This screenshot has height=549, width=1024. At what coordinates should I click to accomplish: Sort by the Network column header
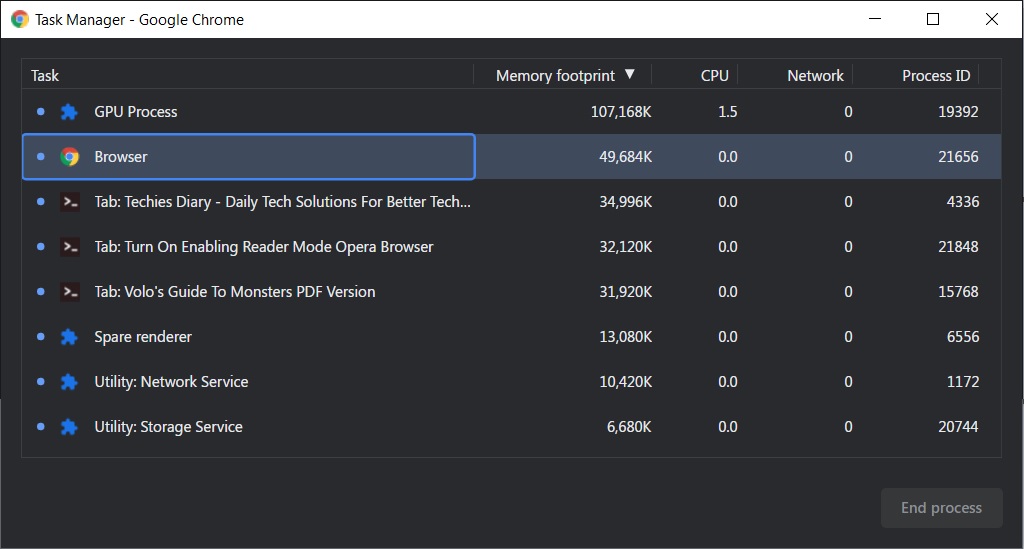click(x=795, y=76)
